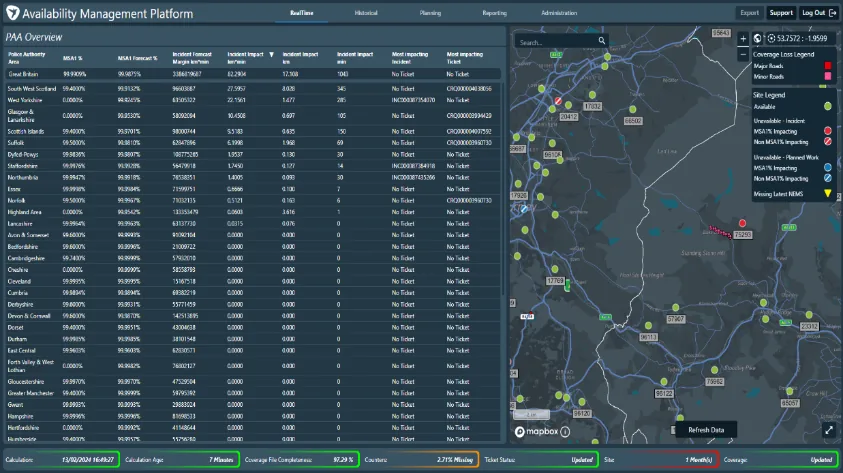This screenshot has width=843, height=473.
Task: Select the green site marker above 57967
Action: [x=676, y=307]
